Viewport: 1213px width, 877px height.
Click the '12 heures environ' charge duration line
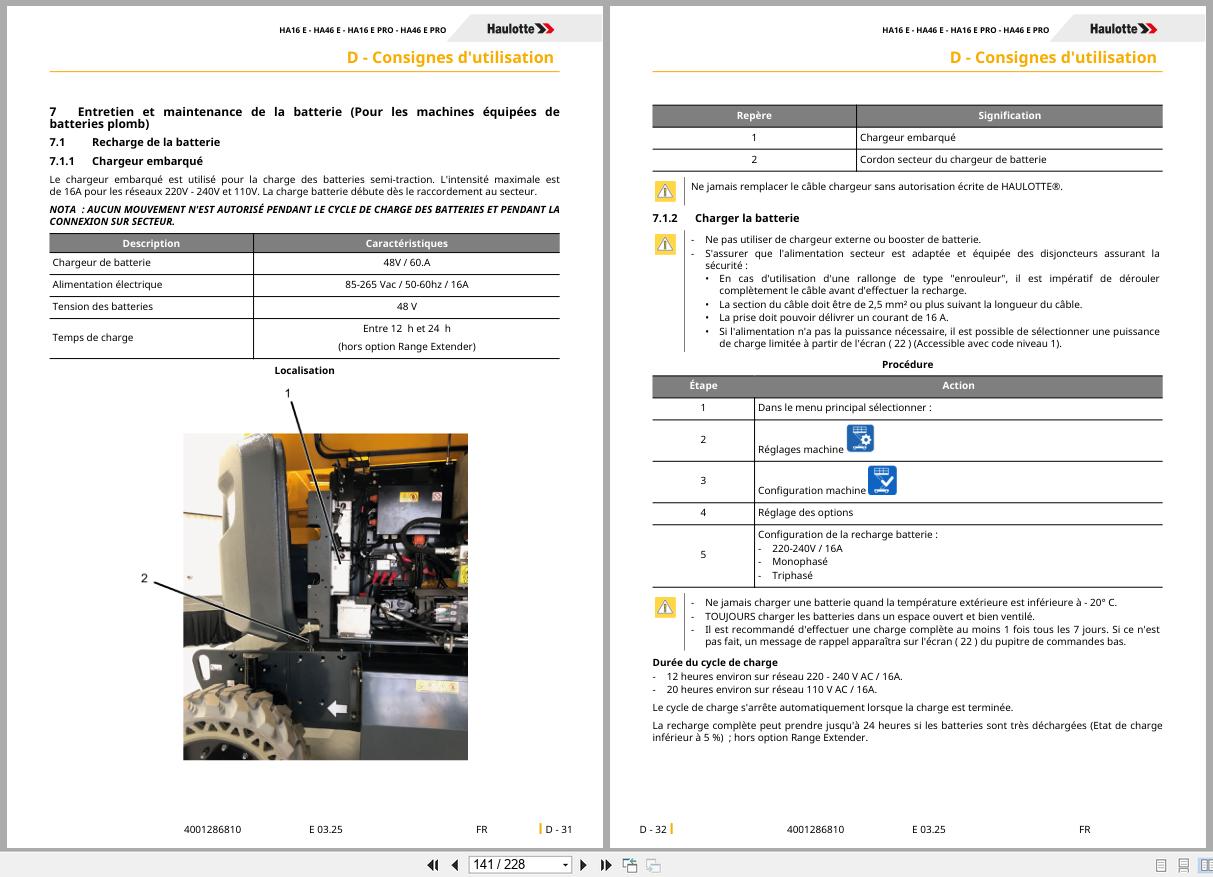pyautogui.click(x=784, y=676)
